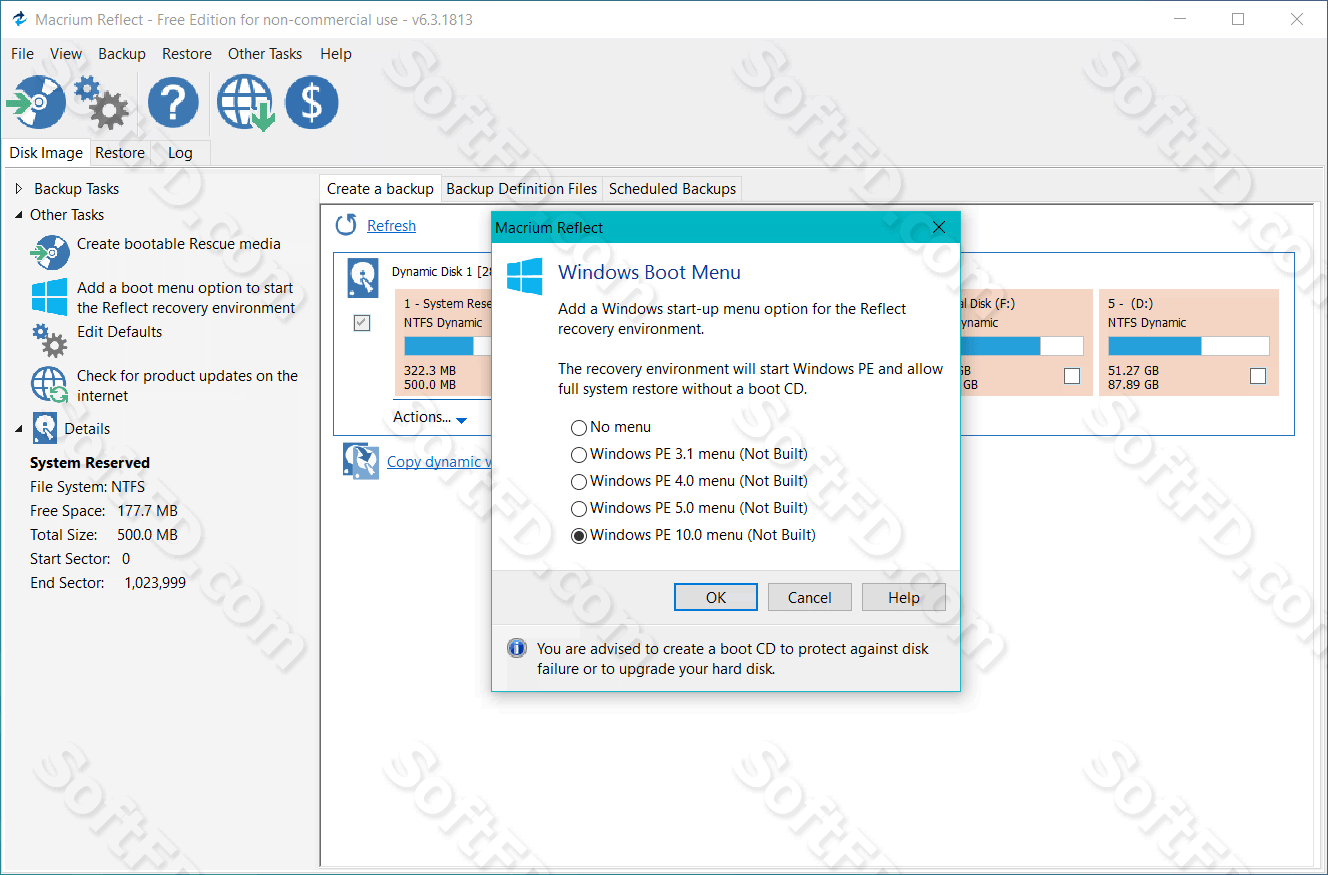Collapse the Other Tasks tree section
The image size is (1328, 875).
coord(19,215)
